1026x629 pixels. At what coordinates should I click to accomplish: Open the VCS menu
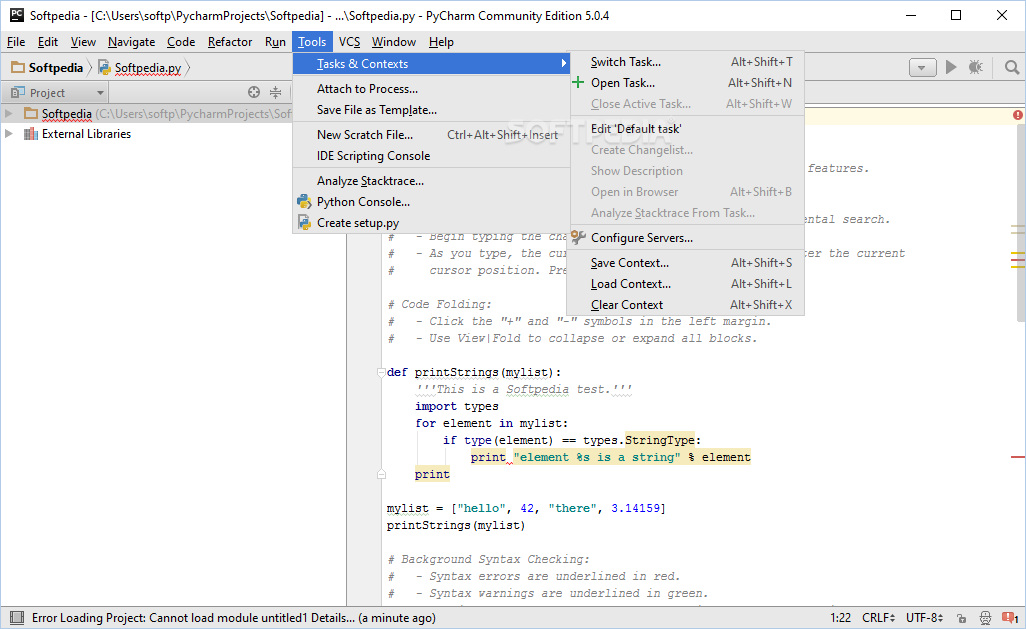(x=349, y=42)
